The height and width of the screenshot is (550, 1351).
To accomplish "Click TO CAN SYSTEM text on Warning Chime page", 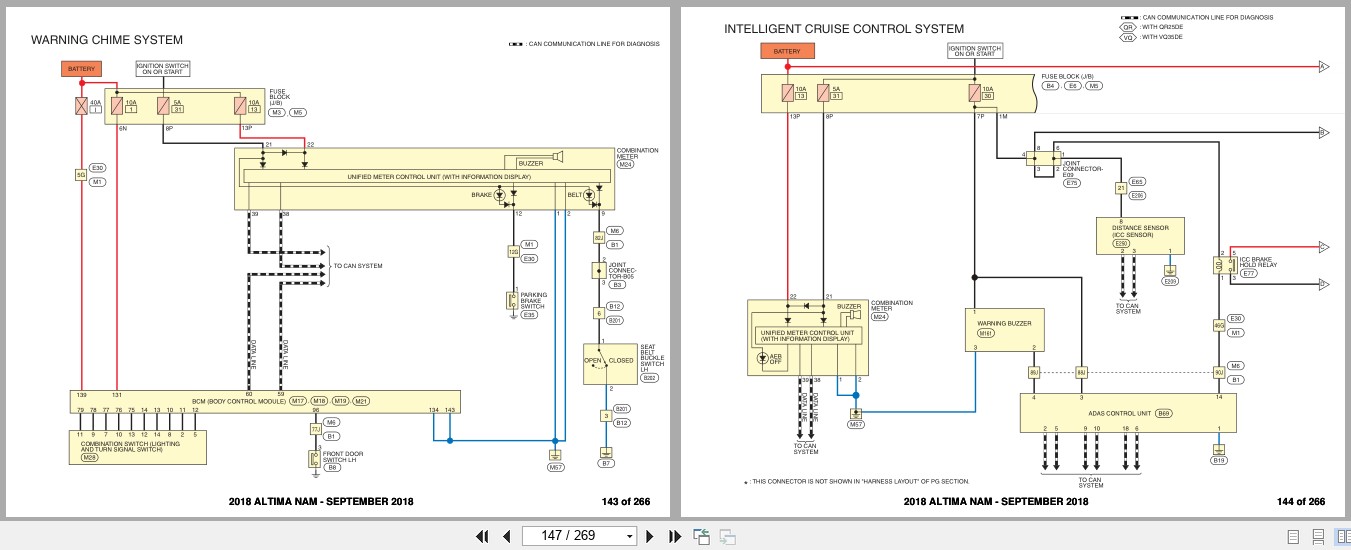I will [358, 266].
